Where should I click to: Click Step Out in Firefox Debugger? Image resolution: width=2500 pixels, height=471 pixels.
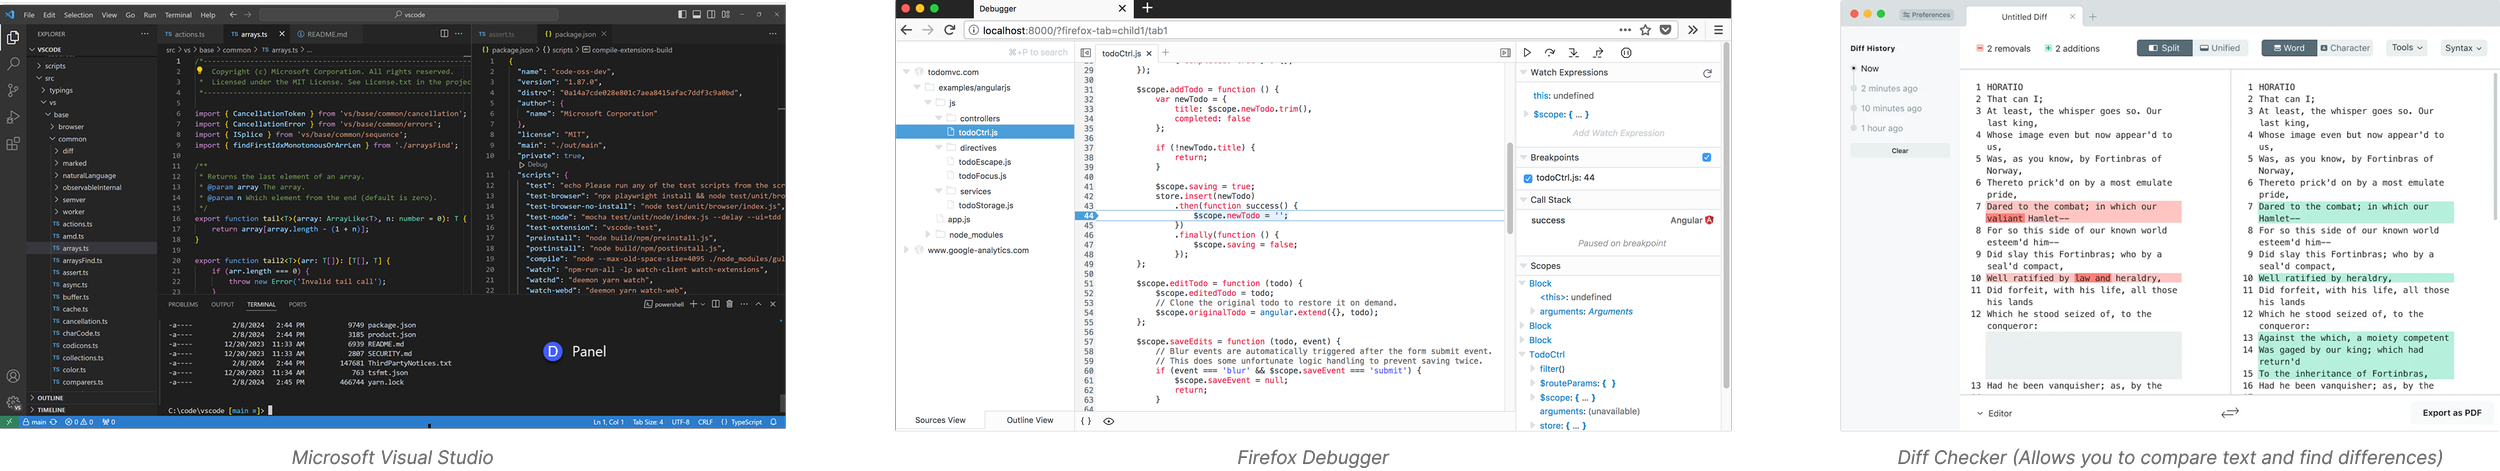point(1598,53)
